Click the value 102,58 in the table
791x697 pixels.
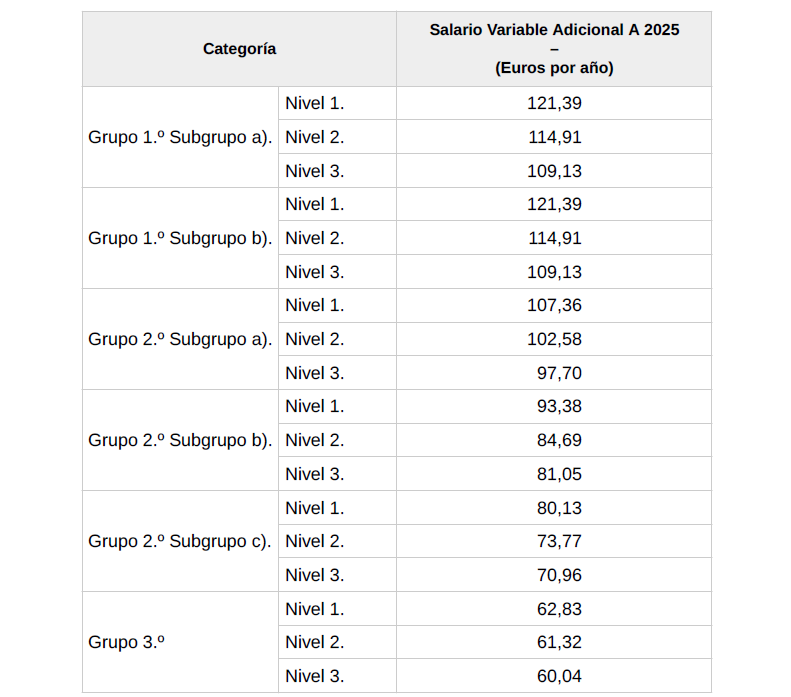[554, 340]
